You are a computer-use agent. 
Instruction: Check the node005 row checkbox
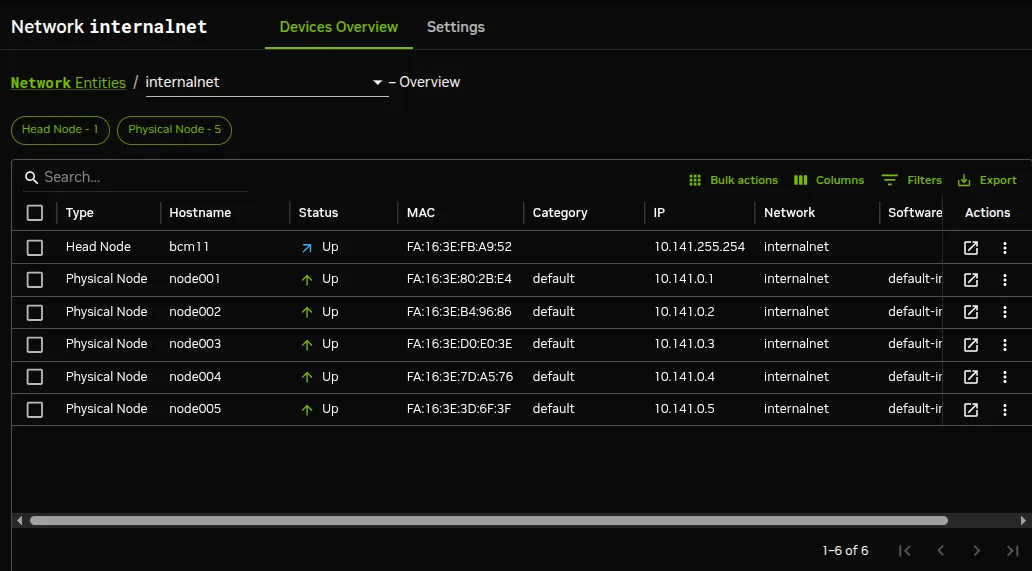[35, 409]
